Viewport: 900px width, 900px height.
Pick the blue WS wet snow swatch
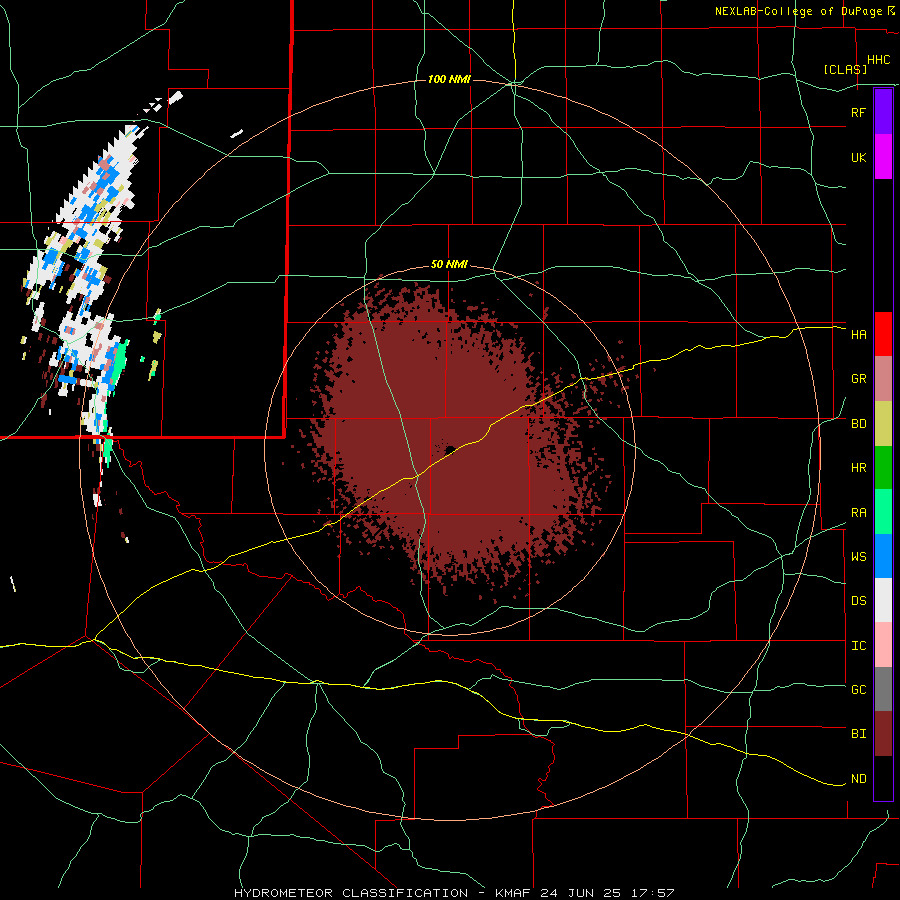tap(883, 556)
